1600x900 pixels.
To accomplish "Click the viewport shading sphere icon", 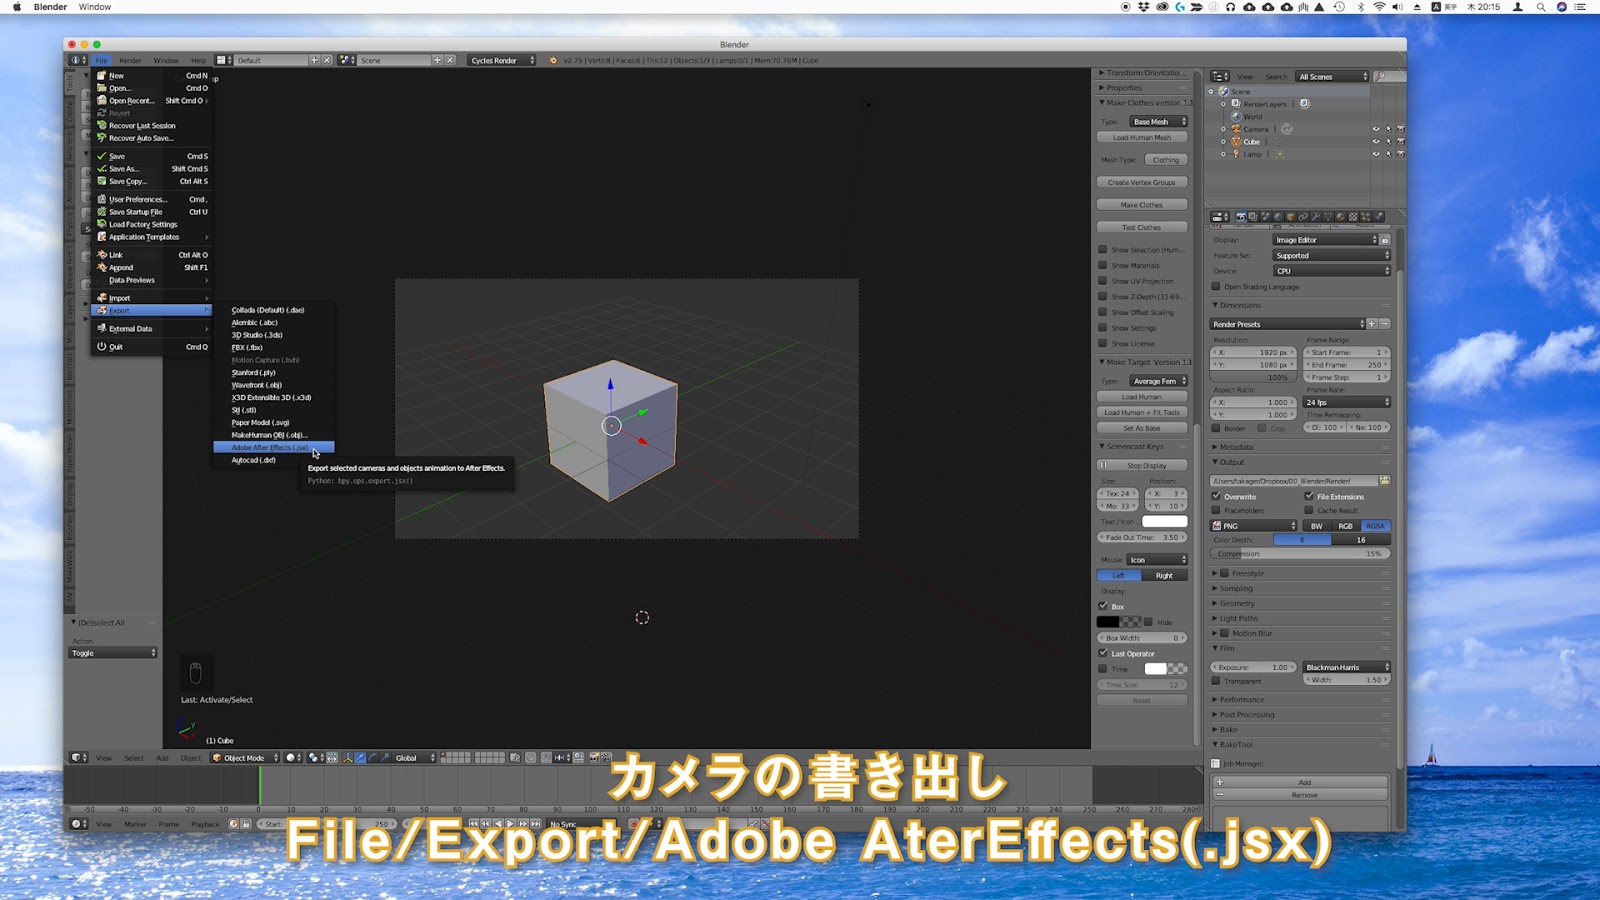I will [291, 758].
